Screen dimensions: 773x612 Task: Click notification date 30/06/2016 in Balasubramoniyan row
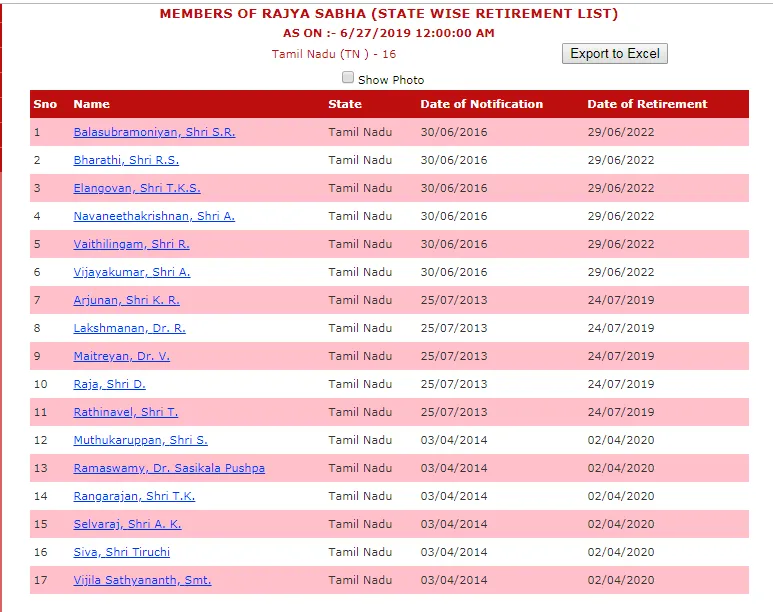coord(454,132)
